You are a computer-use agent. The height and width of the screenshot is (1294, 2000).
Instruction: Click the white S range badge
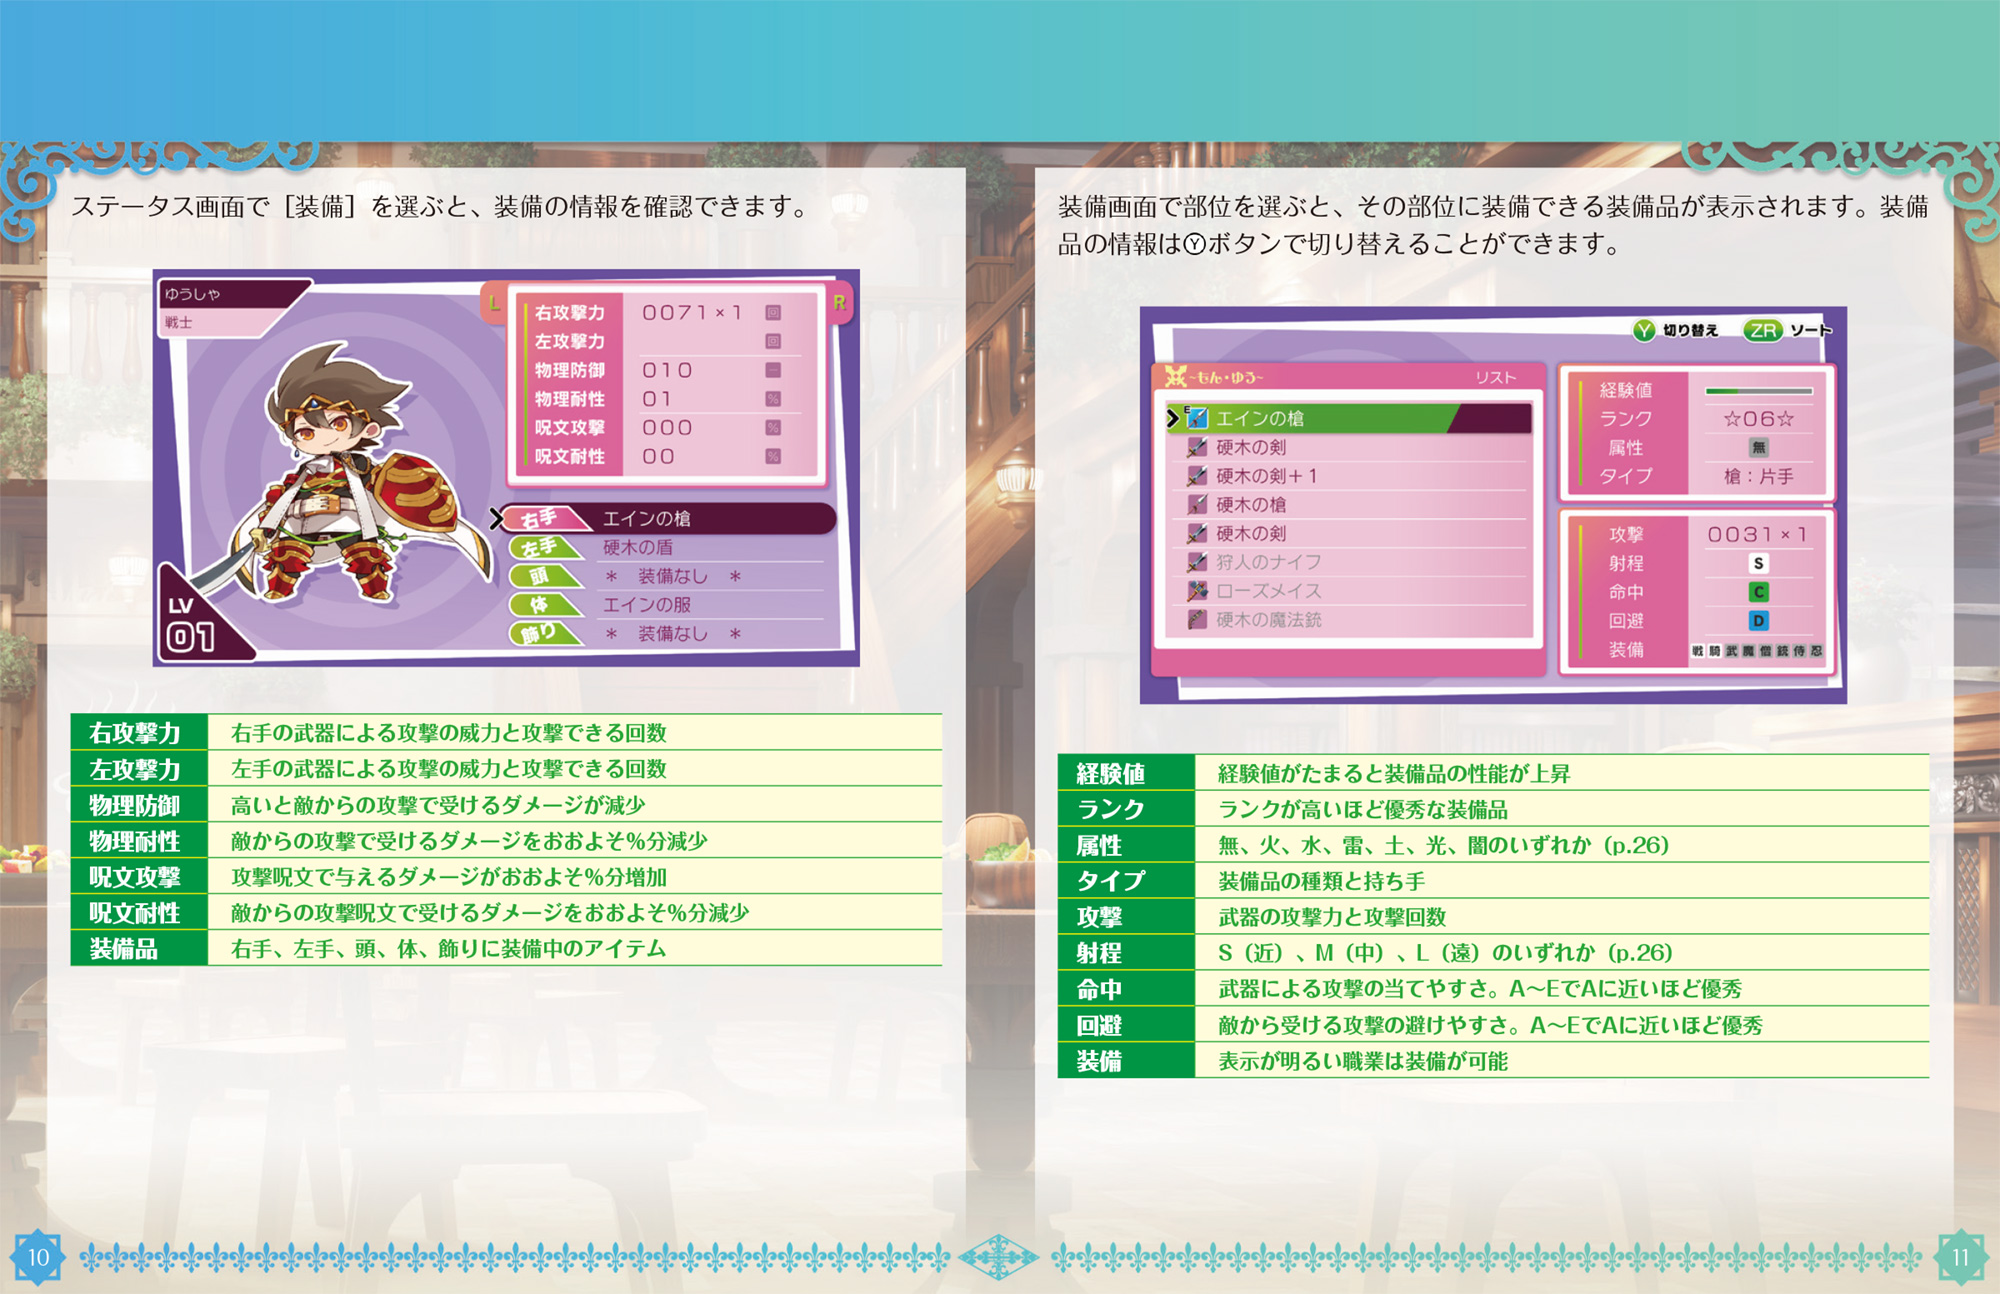1758,563
